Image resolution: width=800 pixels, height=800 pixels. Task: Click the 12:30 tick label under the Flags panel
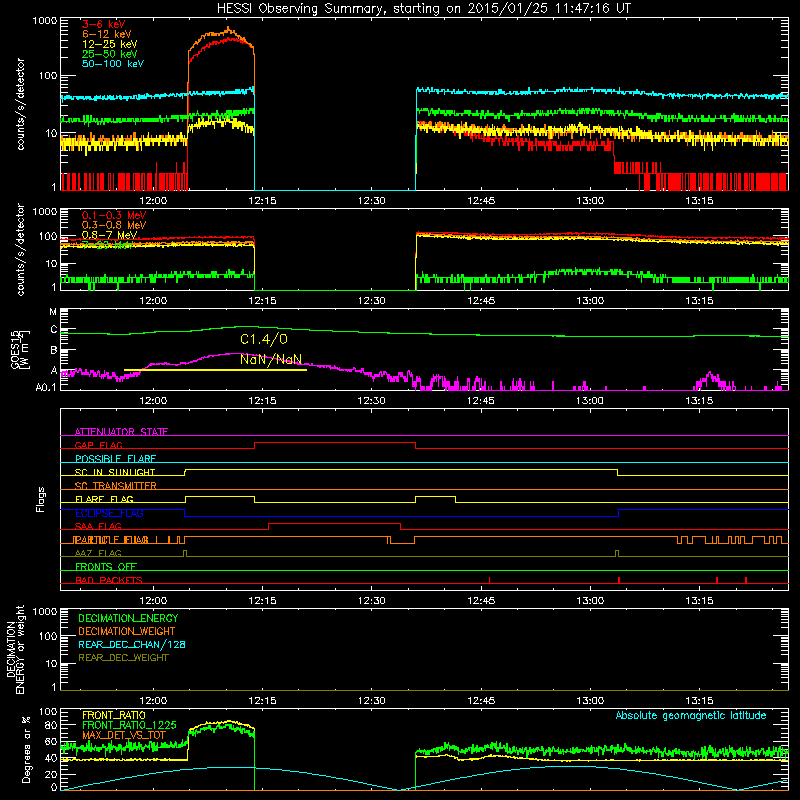pos(371,601)
